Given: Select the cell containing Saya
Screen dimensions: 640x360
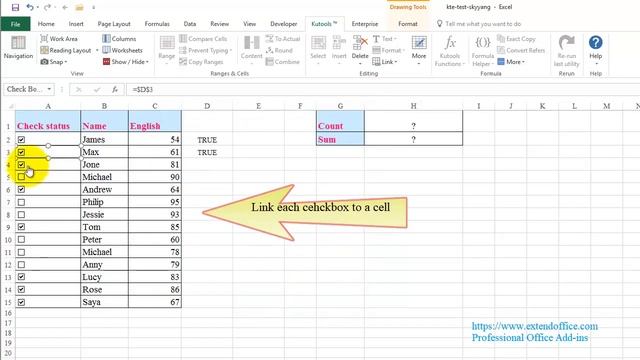Looking at the screenshot, I should coord(104,302).
